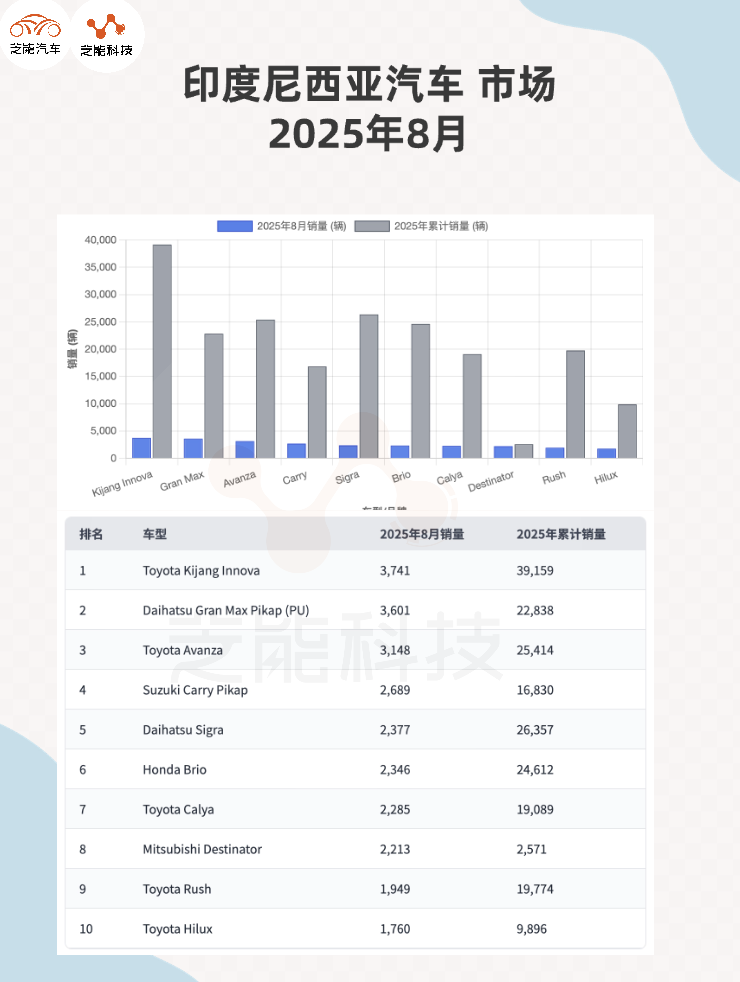The image size is (740, 982).
Task: Toggle the blue 2025年8月销量 legend swatch
Action: (235, 226)
